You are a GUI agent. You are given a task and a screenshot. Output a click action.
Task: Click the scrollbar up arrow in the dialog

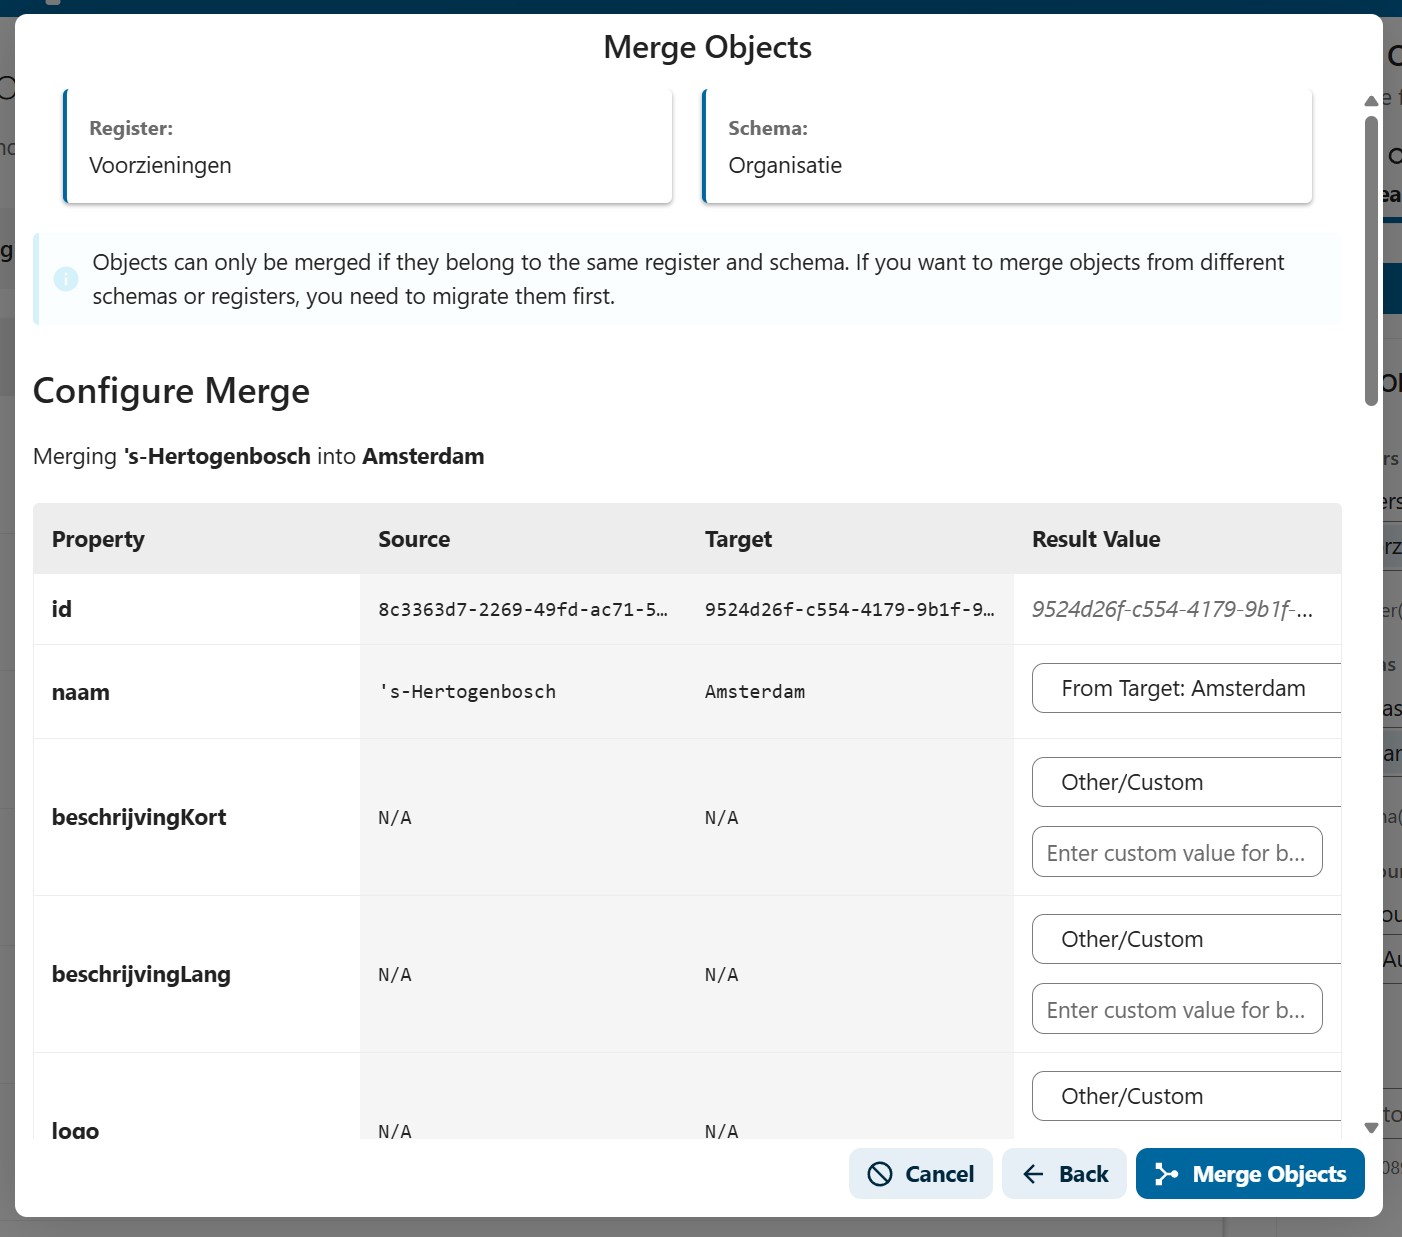click(1371, 100)
